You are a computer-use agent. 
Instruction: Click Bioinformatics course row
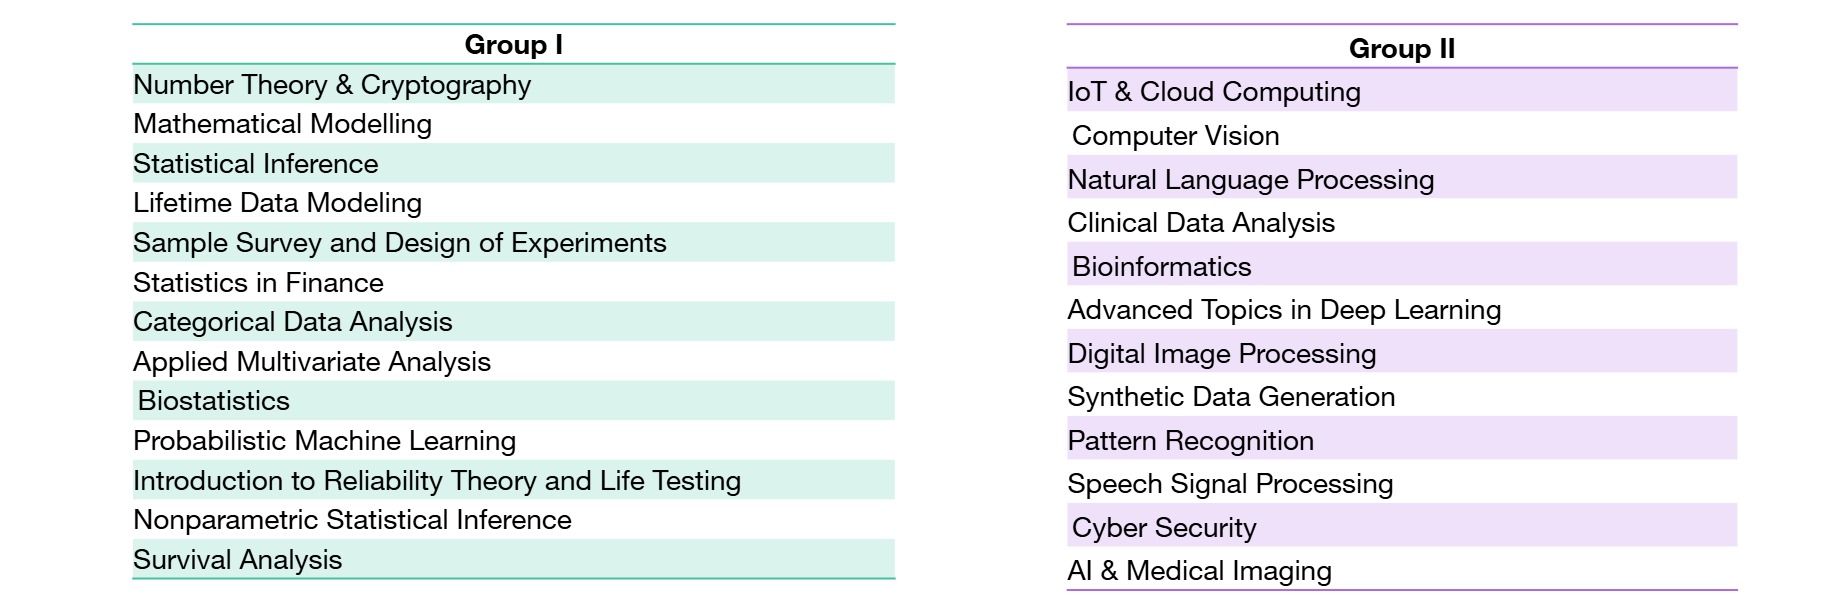[1161, 267]
